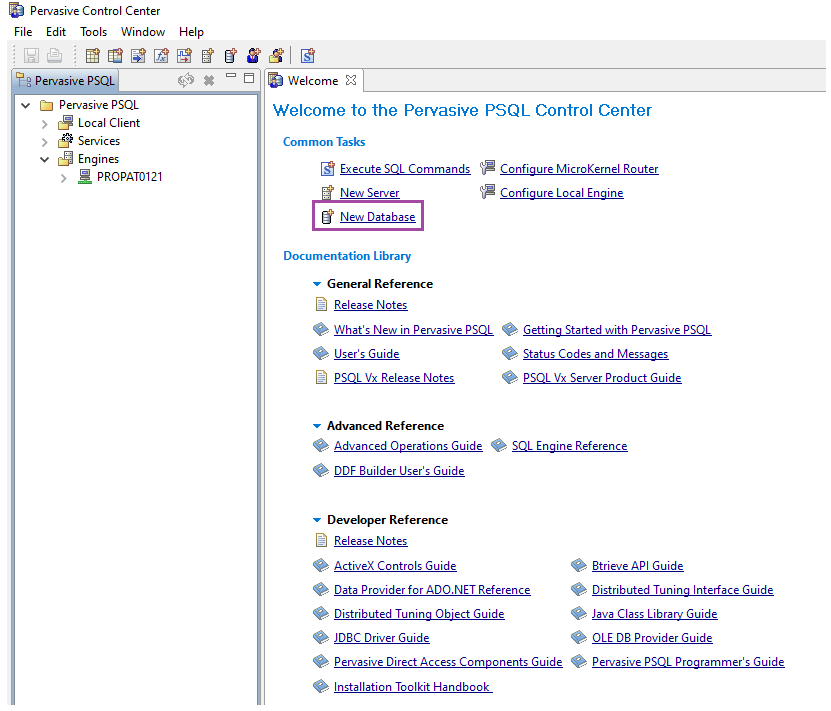Open Configure MicroKernel Router link
Image resolution: width=831 pixels, height=711 pixels.
579,169
